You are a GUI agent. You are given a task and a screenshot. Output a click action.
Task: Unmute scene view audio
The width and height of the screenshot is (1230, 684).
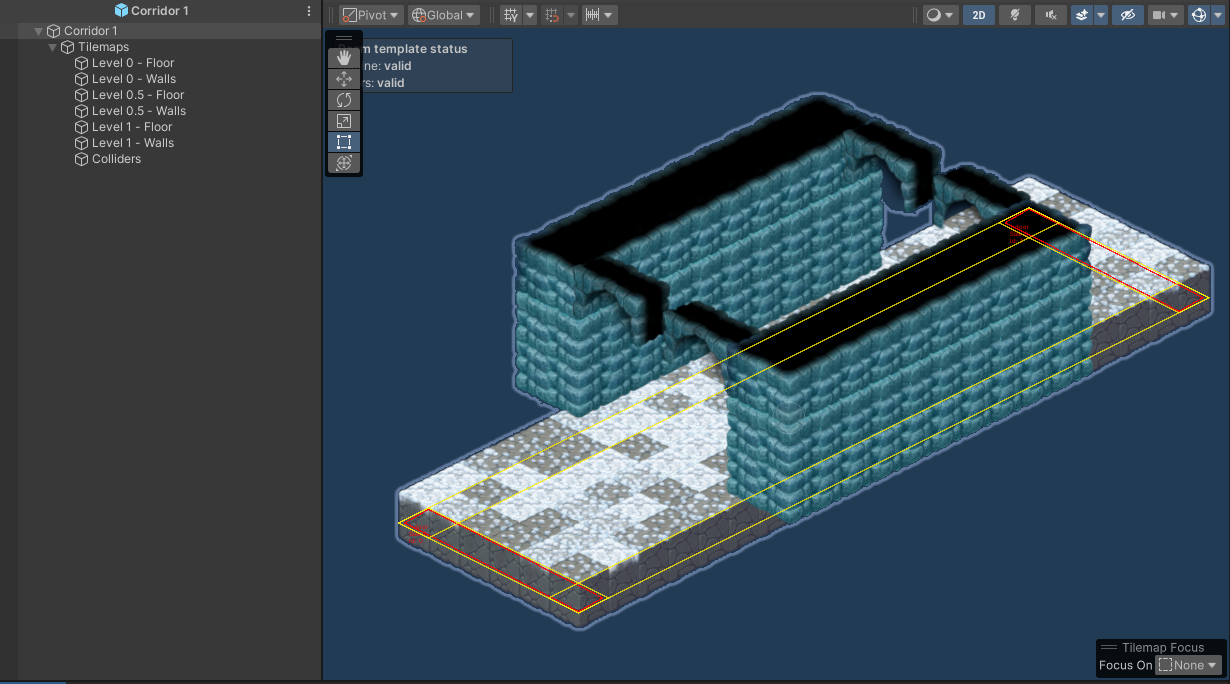tap(1050, 15)
